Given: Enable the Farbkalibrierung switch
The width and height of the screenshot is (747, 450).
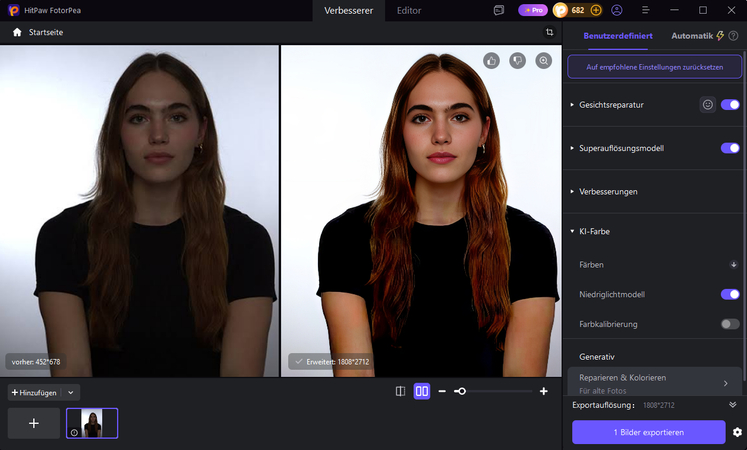Looking at the screenshot, I should pyautogui.click(x=730, y=324).
